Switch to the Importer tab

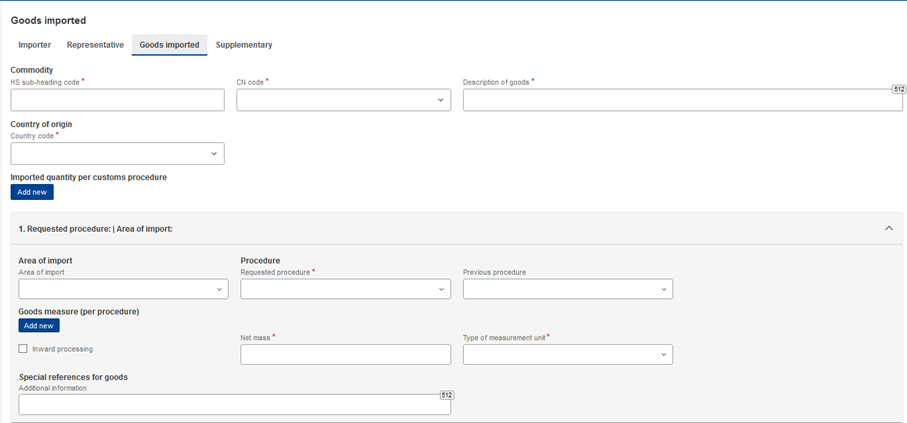coord(35,45)
